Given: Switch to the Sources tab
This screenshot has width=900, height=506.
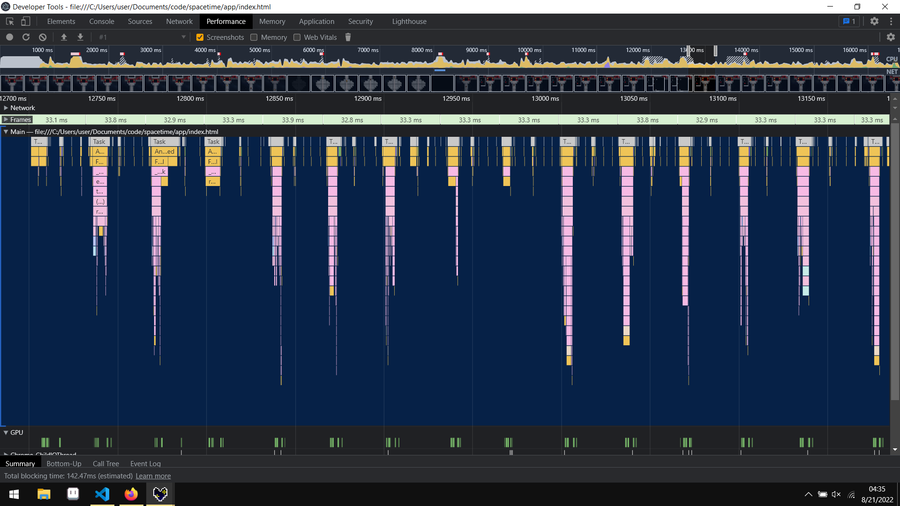Looking at the screenshot, I should pos(140,21).
